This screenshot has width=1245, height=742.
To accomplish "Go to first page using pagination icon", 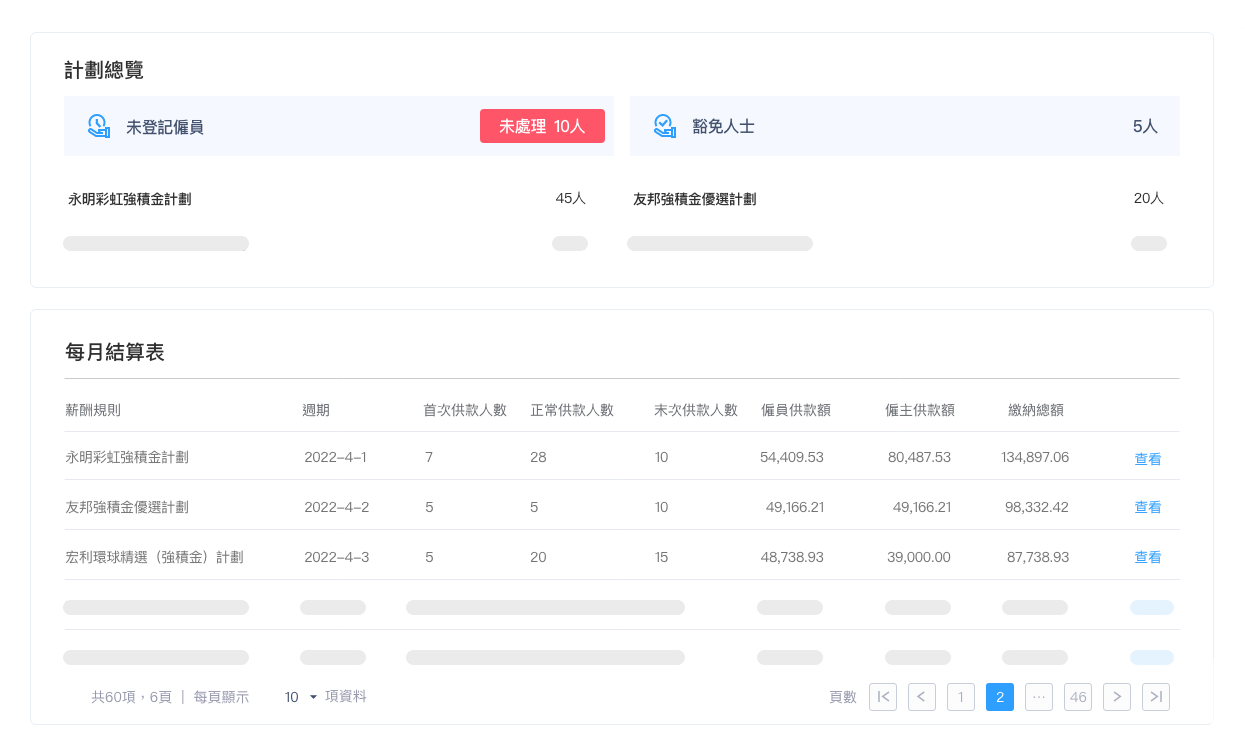I will point(883,697).
